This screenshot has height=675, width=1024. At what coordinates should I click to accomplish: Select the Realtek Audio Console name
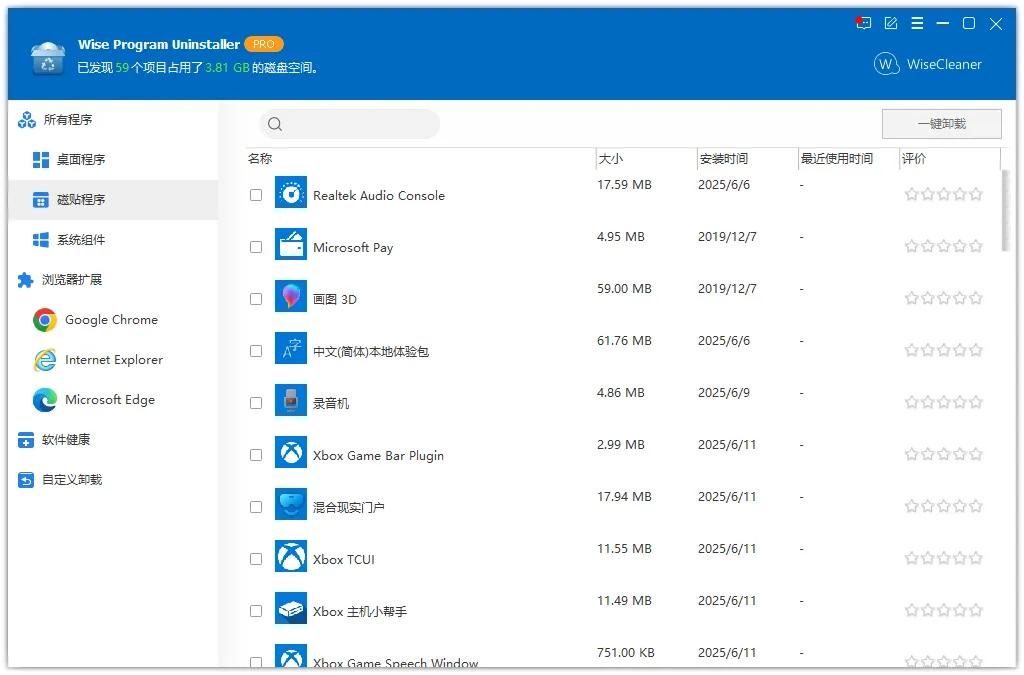coord(379,196)
